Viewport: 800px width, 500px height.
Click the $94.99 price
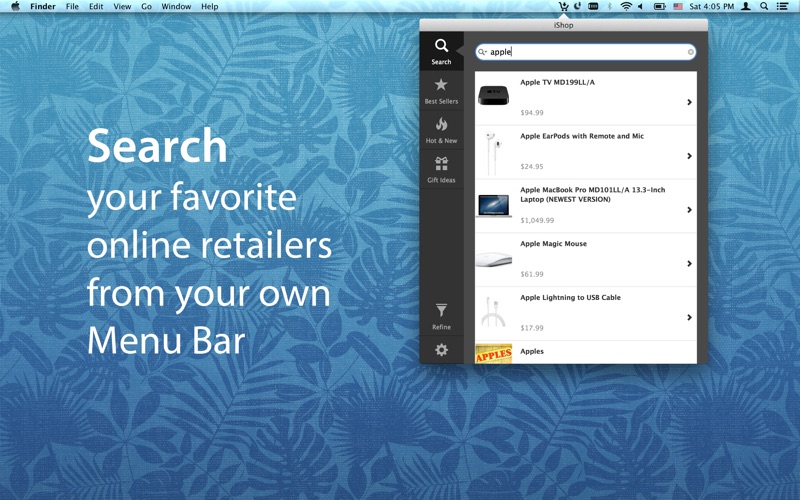point(532,113)
